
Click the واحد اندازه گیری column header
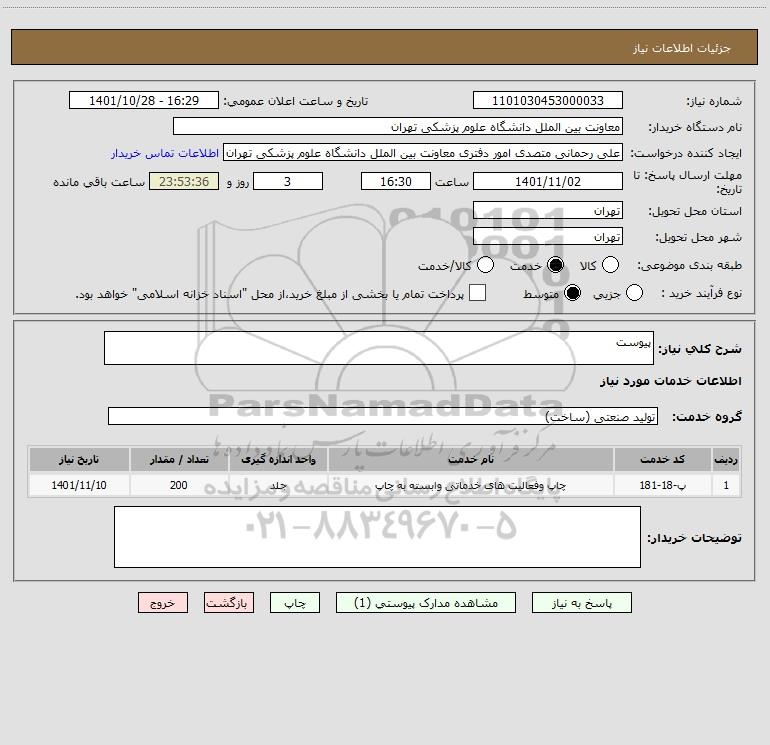(x=278, y=459)
